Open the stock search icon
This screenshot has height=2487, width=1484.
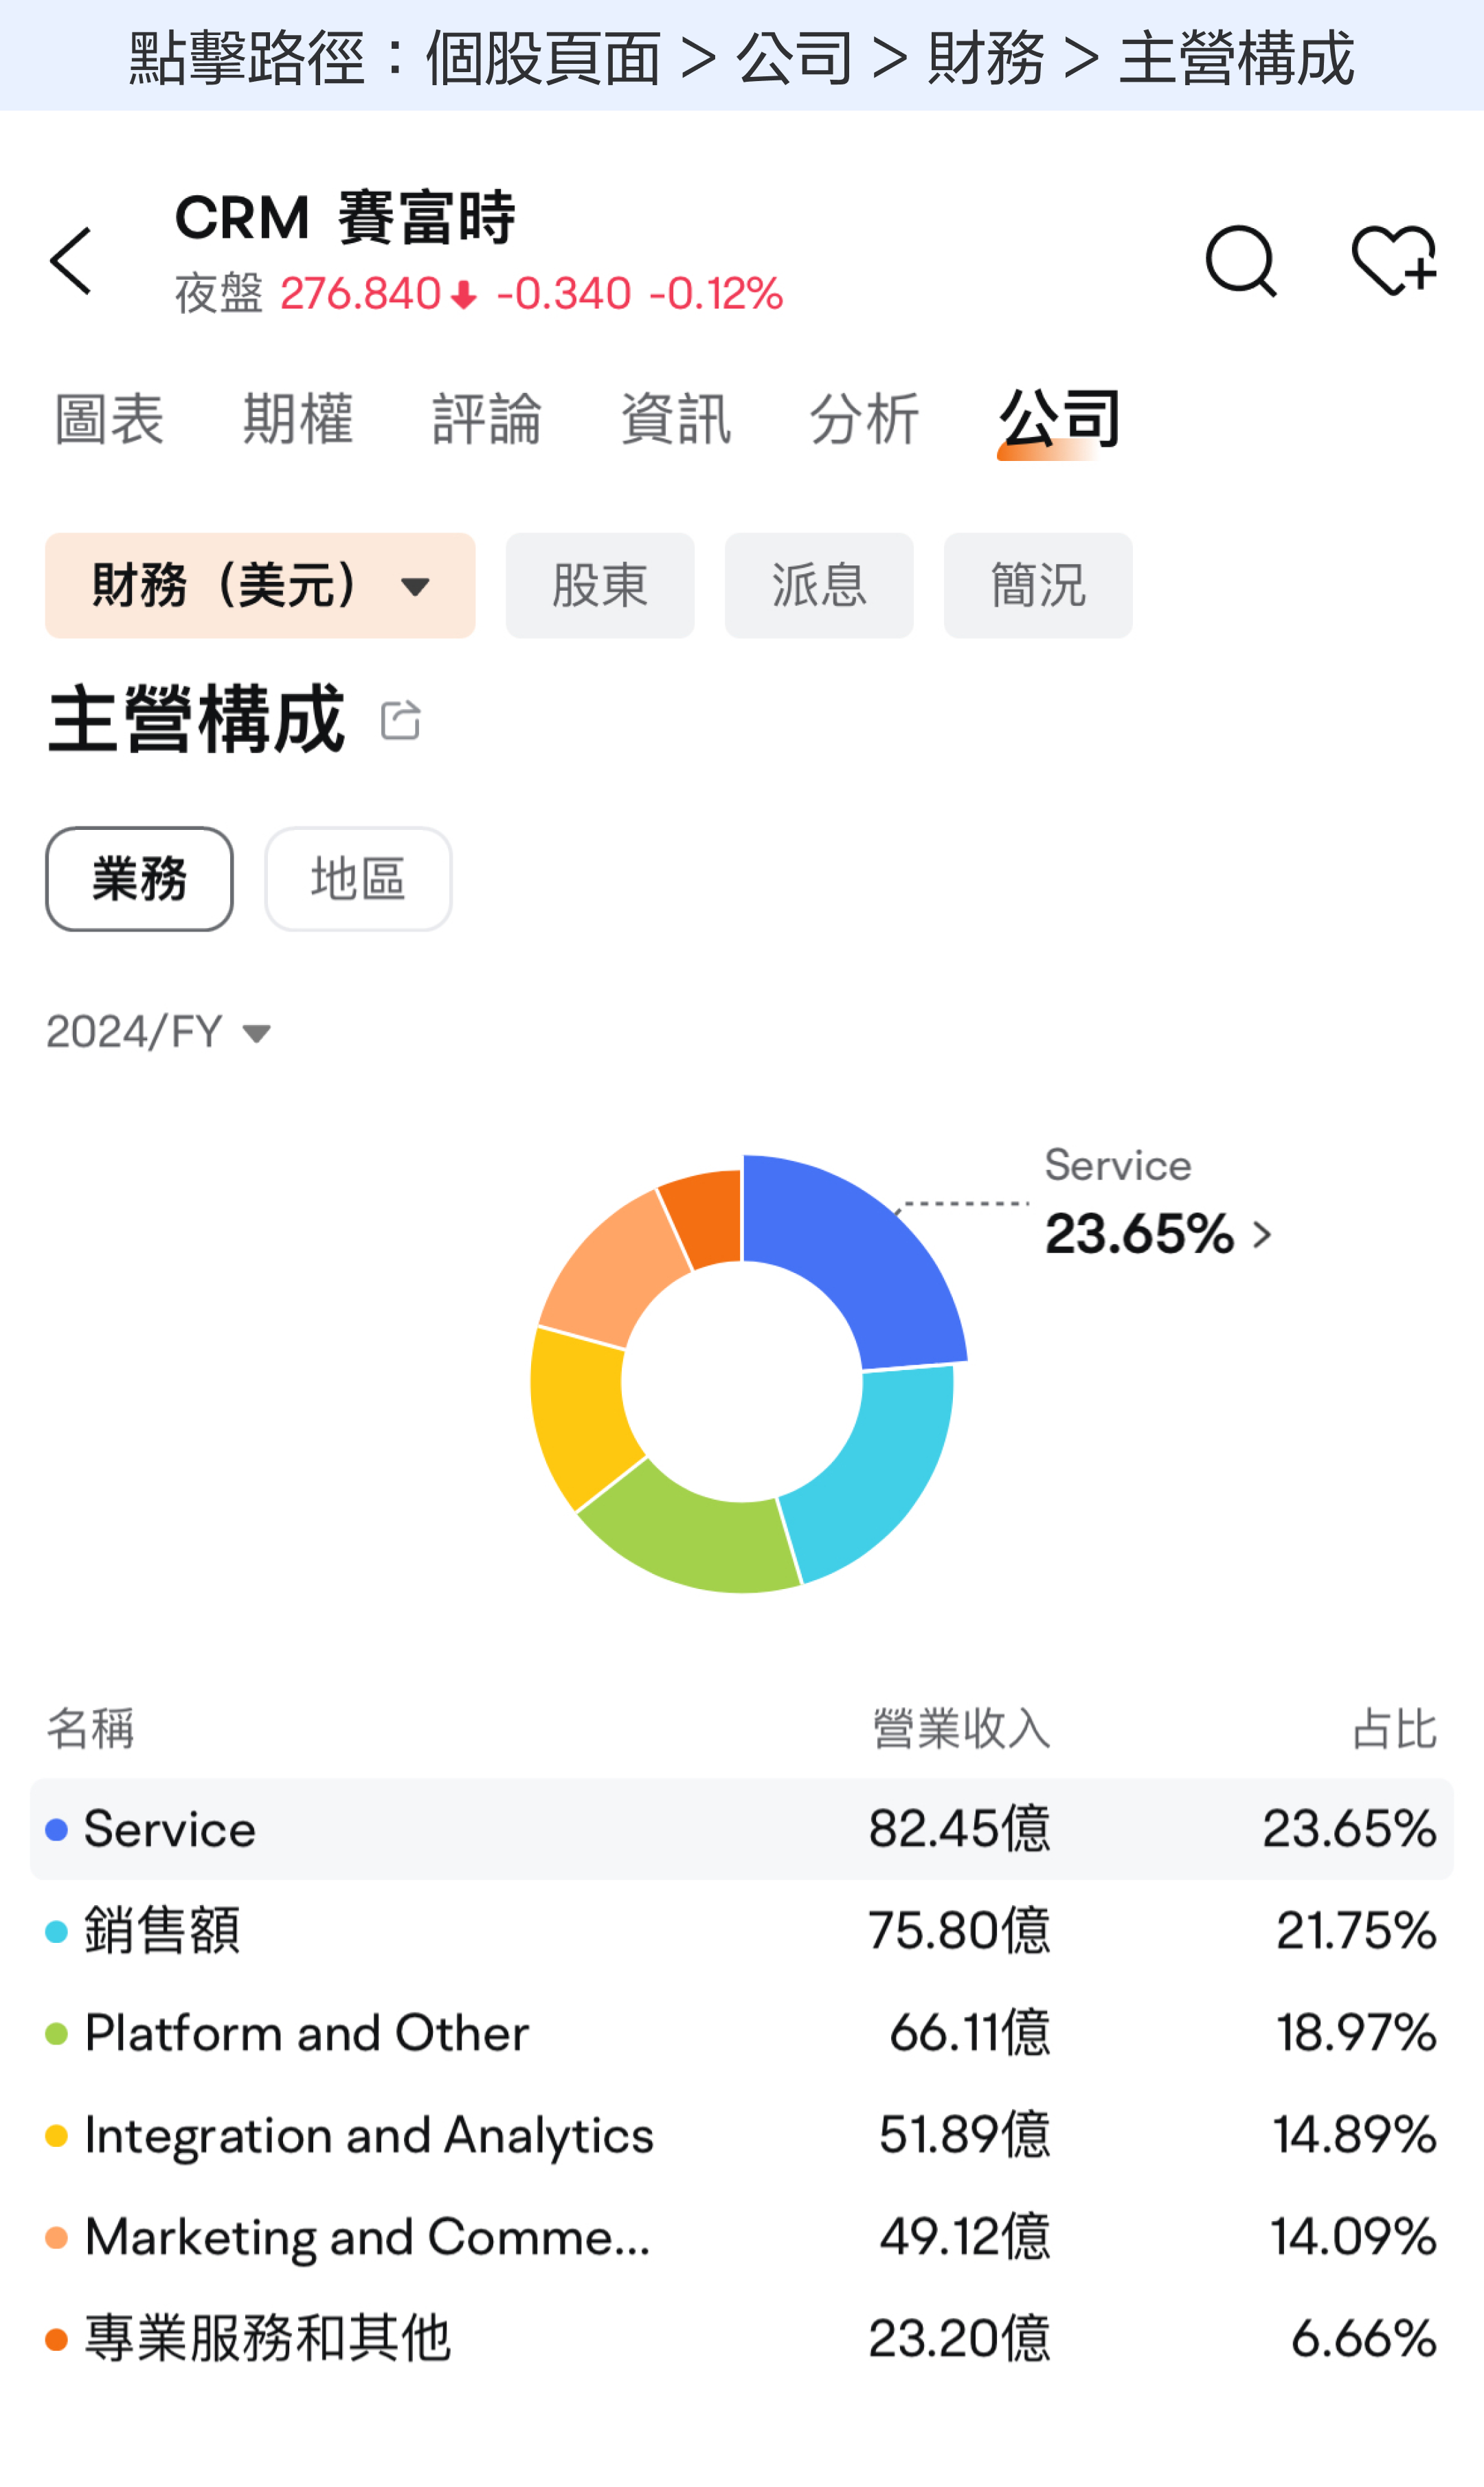(1240, 259)
